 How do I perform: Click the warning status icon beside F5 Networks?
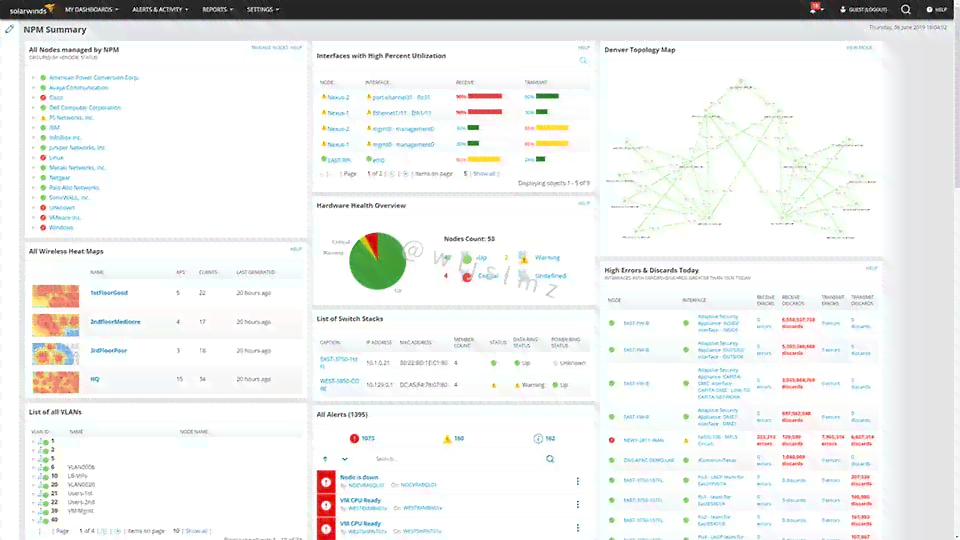pos(43,118)
